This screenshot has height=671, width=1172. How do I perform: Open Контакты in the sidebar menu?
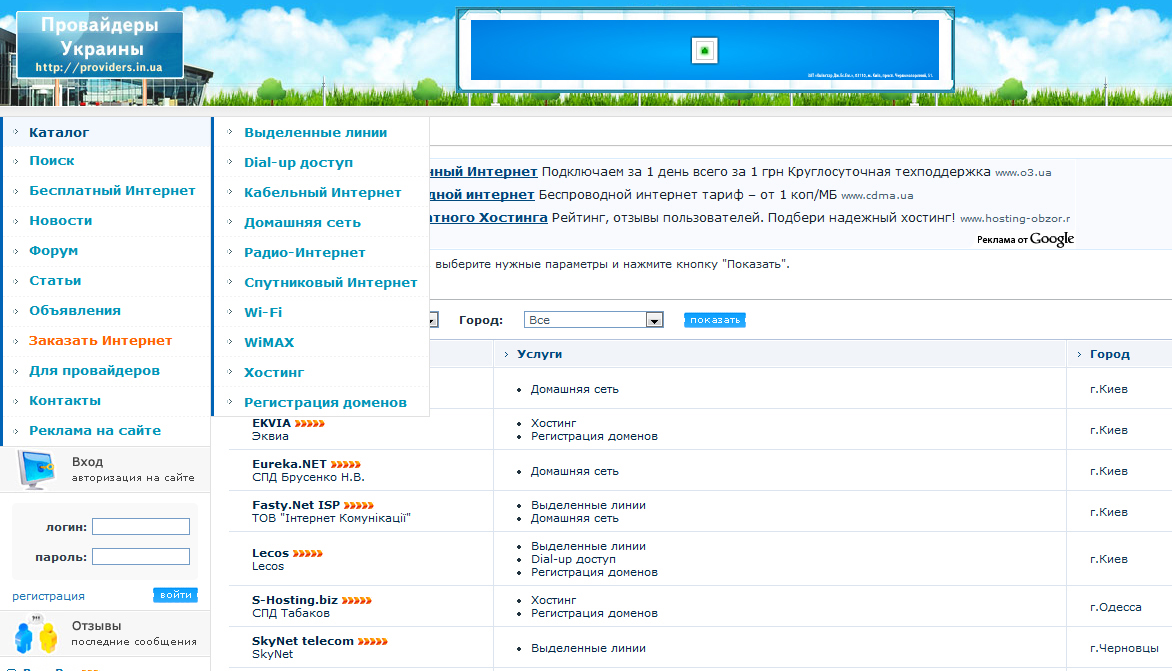click(x=64, y=401)
